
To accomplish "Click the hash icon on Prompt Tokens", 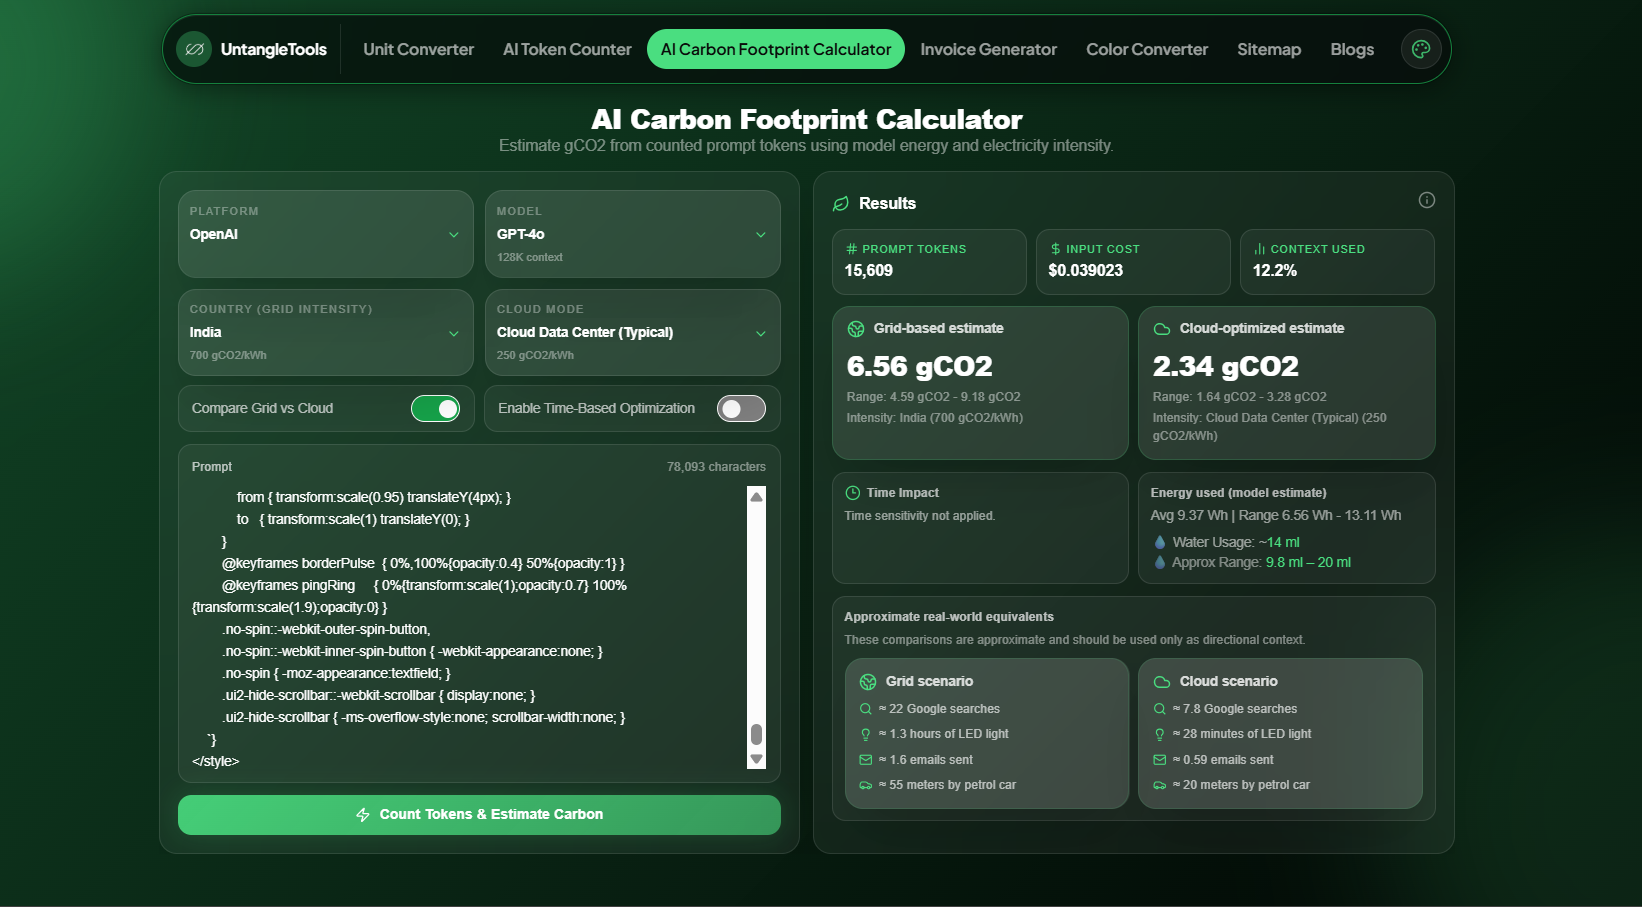I will (851, 249).
